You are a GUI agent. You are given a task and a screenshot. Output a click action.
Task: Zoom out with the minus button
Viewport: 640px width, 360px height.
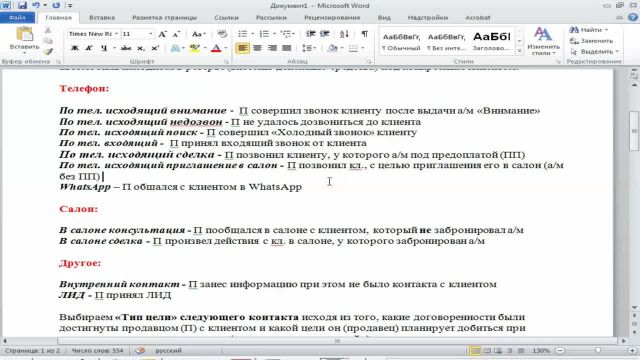(x=560, y=351)
